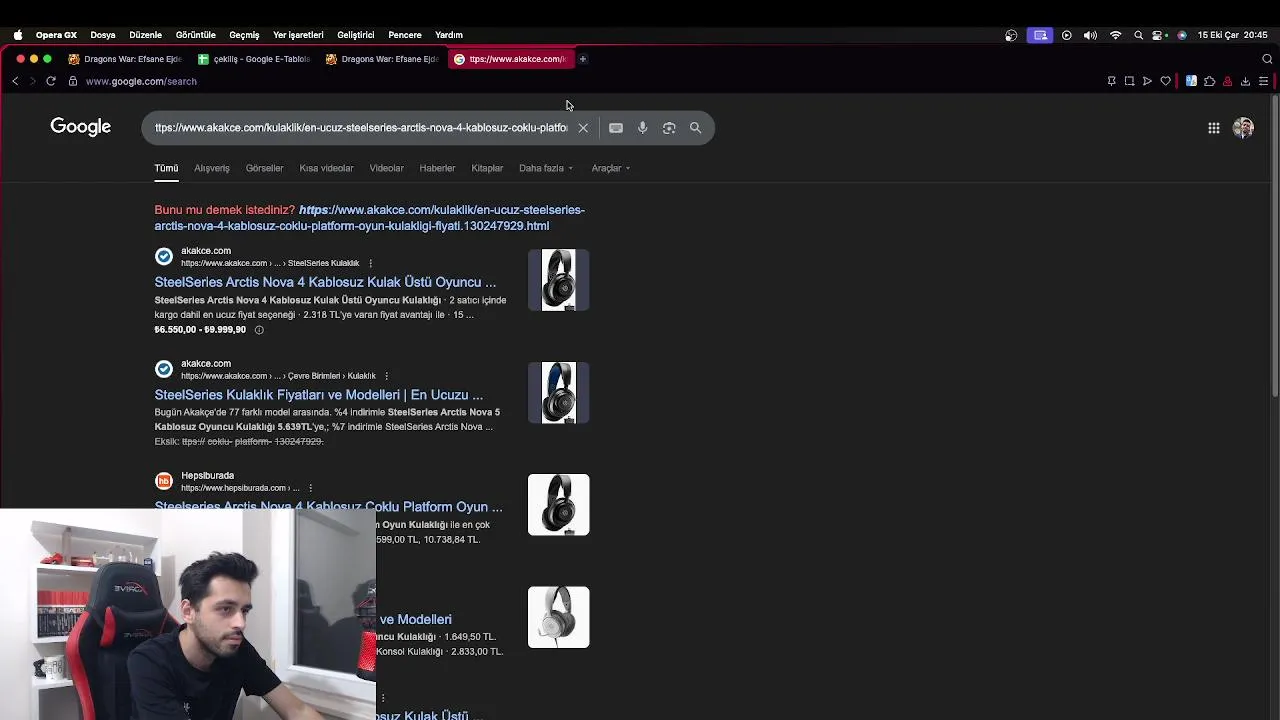
Task: Click the www.google.com/search address bar
Action: click(x=141, y=81)
